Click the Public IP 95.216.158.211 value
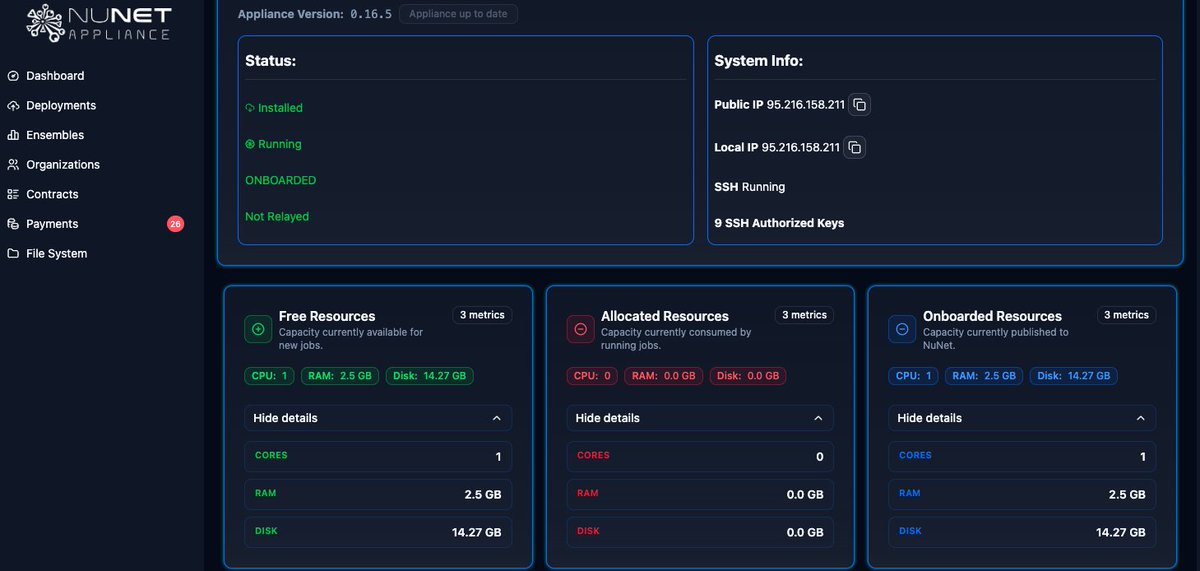Viewport: 1200px width, 571px height. click(x=806, y=105)
